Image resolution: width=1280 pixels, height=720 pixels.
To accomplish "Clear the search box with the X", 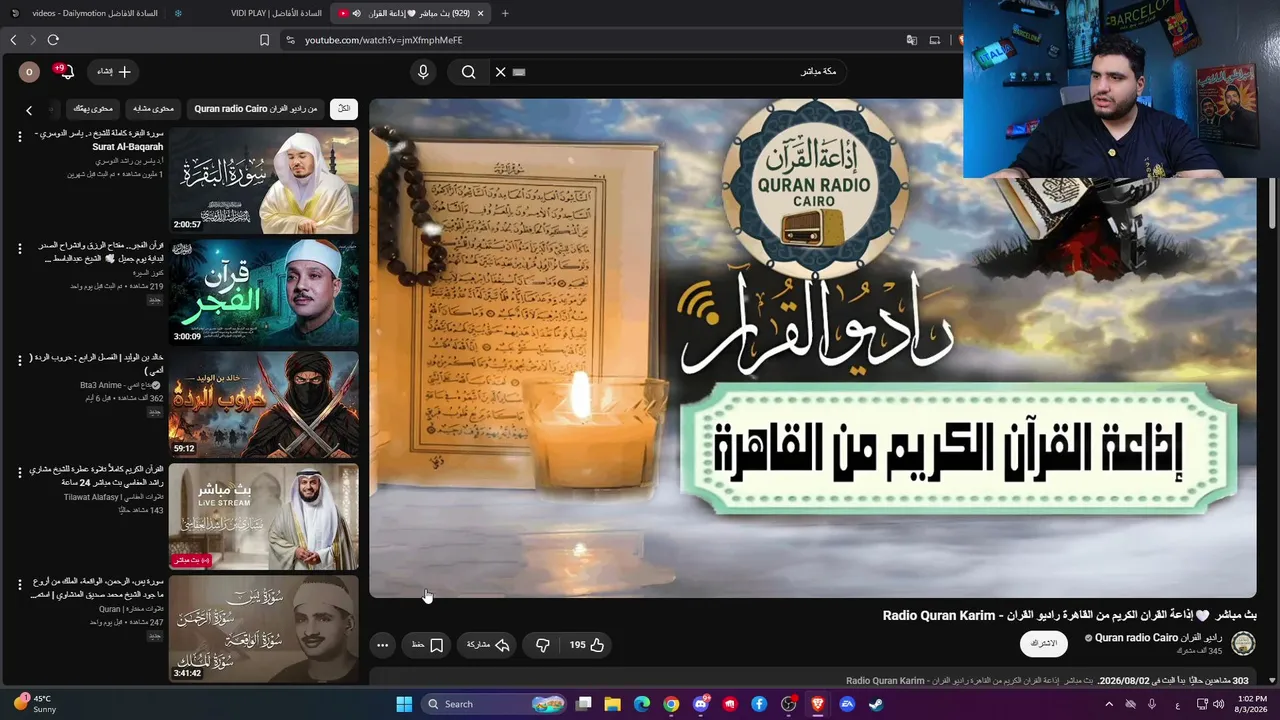I will pyautogui.click(x=501, y=72).
